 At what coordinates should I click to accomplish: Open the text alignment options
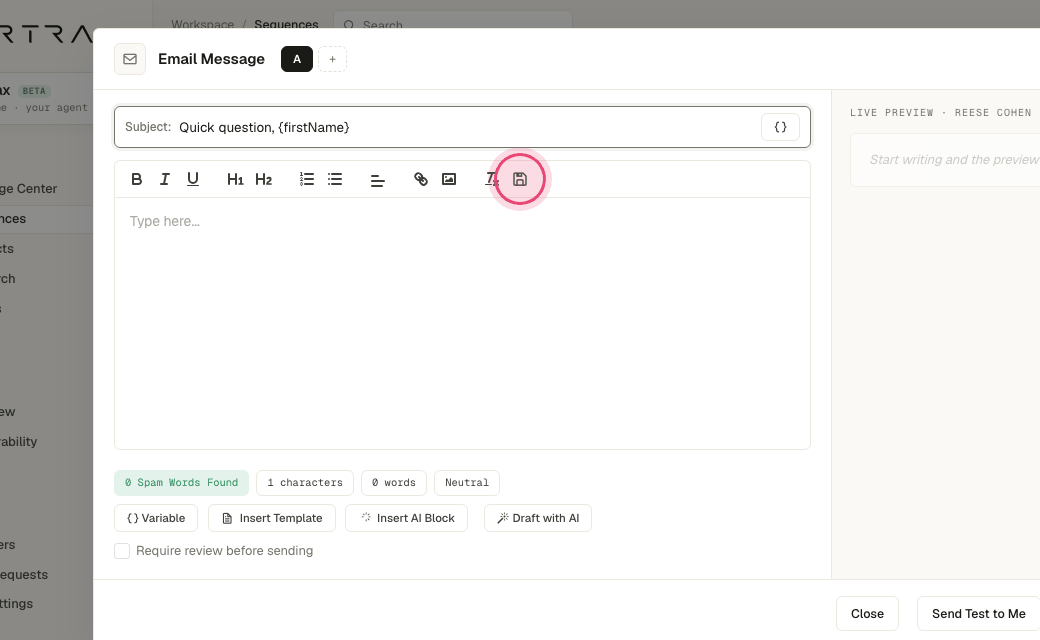pyautogui.click(x=377, y=179)
